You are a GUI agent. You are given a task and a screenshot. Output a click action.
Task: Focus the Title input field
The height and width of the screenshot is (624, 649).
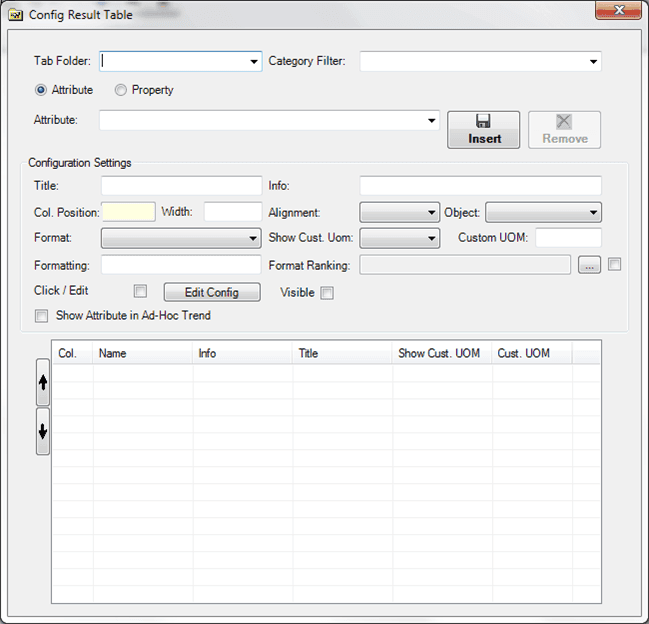click(x=181, y=185)
